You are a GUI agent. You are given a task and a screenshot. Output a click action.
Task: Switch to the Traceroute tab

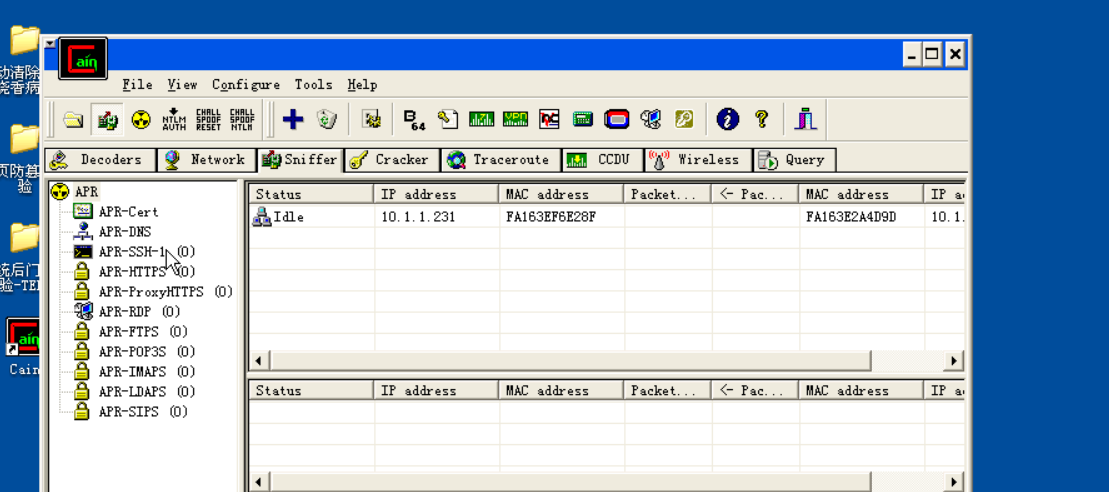tap(501, 160)
